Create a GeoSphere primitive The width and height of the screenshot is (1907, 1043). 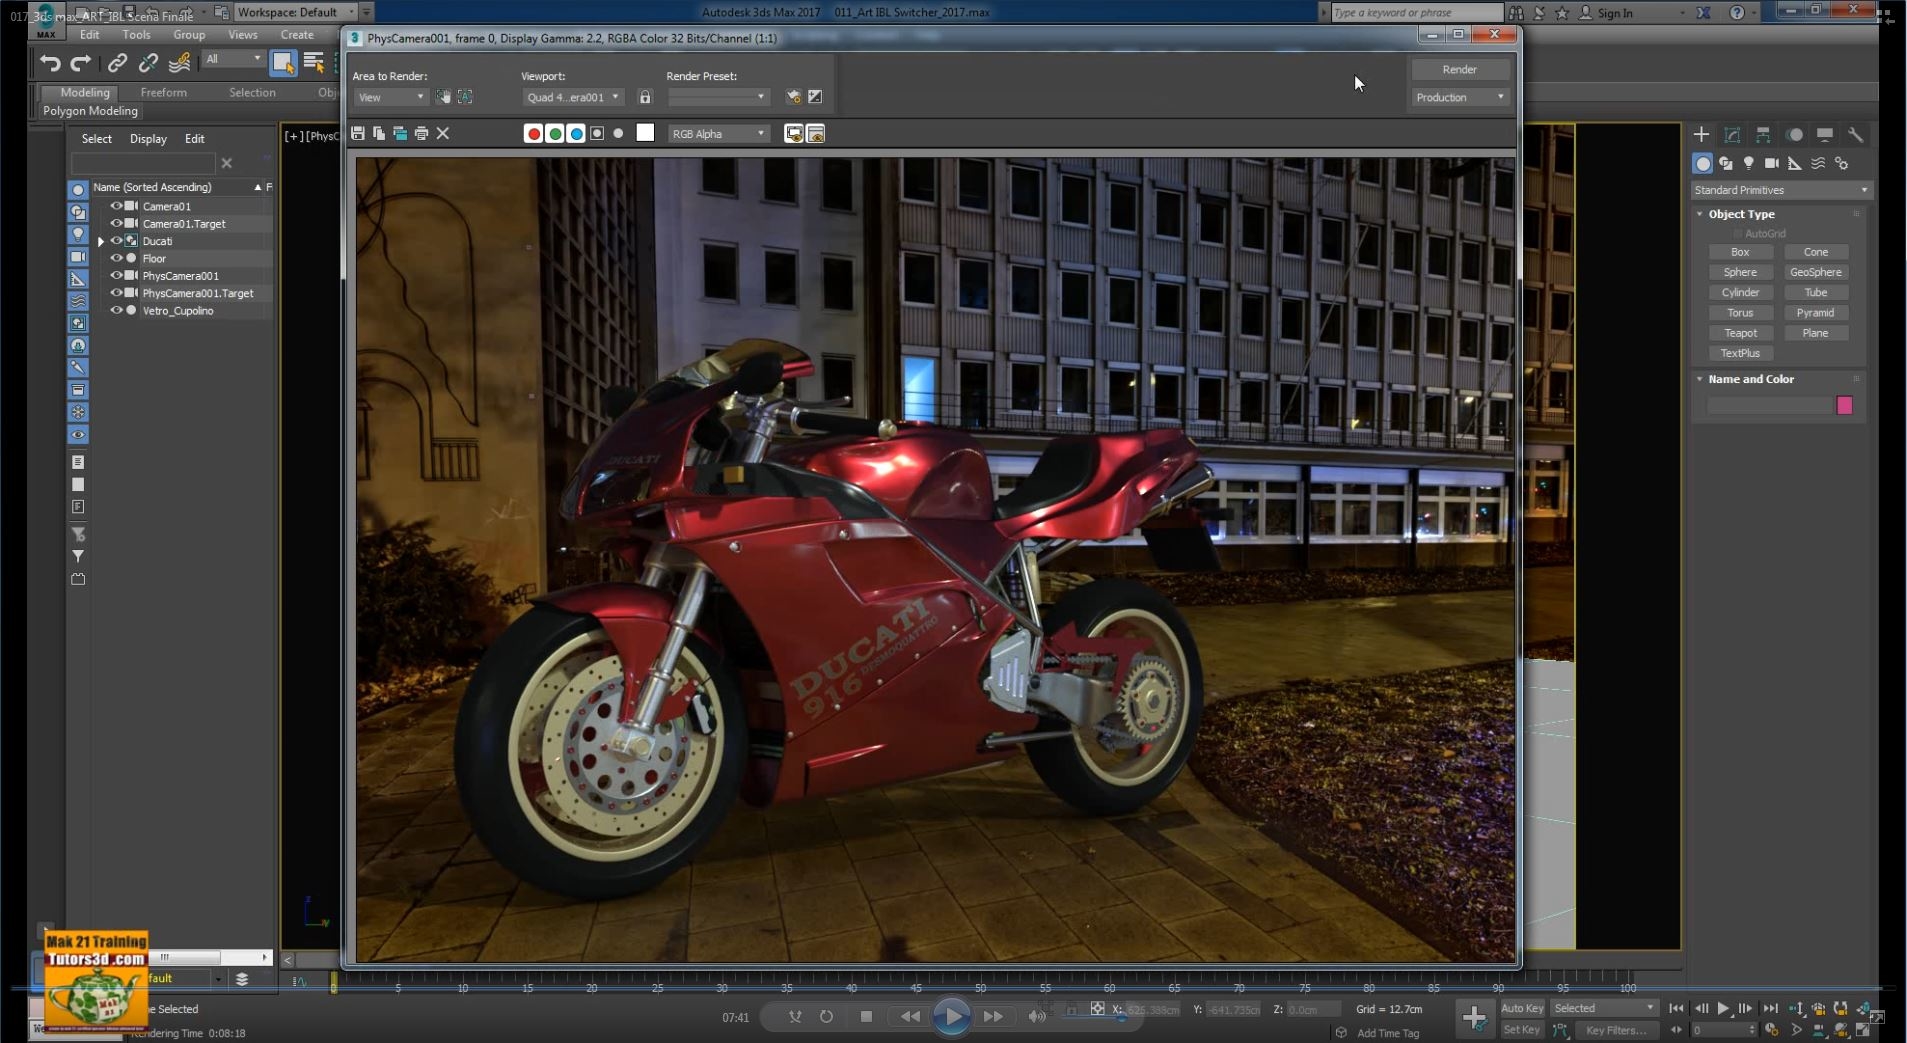point(1816,272)
